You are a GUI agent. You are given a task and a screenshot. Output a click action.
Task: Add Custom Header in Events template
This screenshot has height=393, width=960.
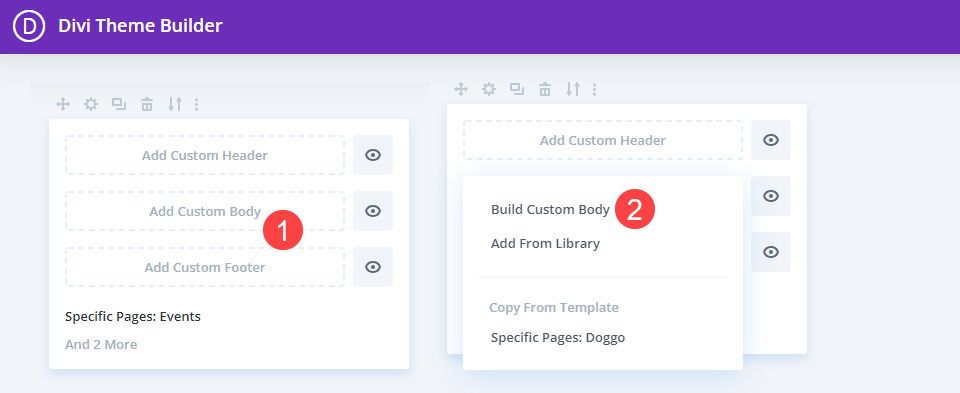[205, 155]
